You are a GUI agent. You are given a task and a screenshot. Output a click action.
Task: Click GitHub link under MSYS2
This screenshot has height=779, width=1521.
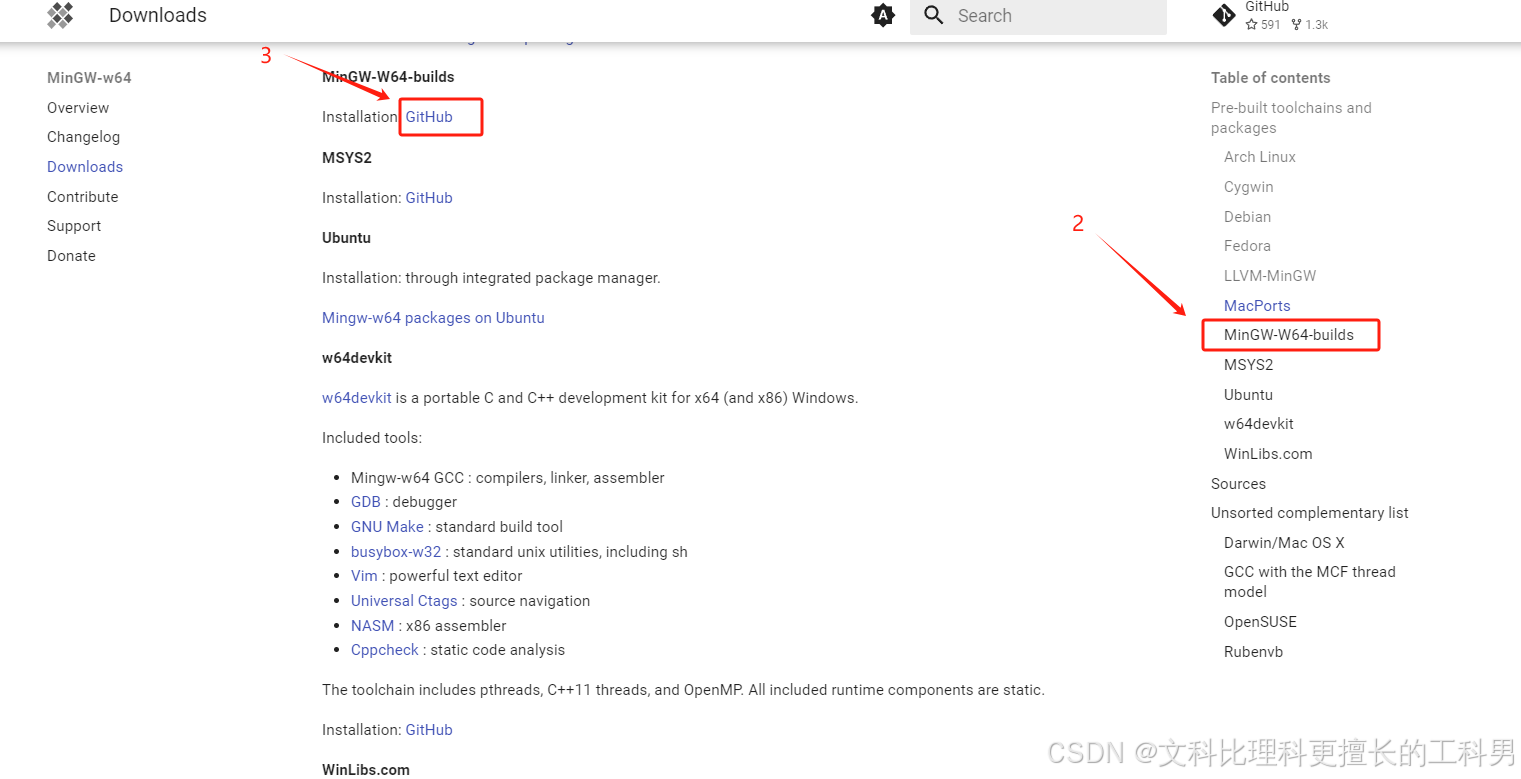point(429,198)
